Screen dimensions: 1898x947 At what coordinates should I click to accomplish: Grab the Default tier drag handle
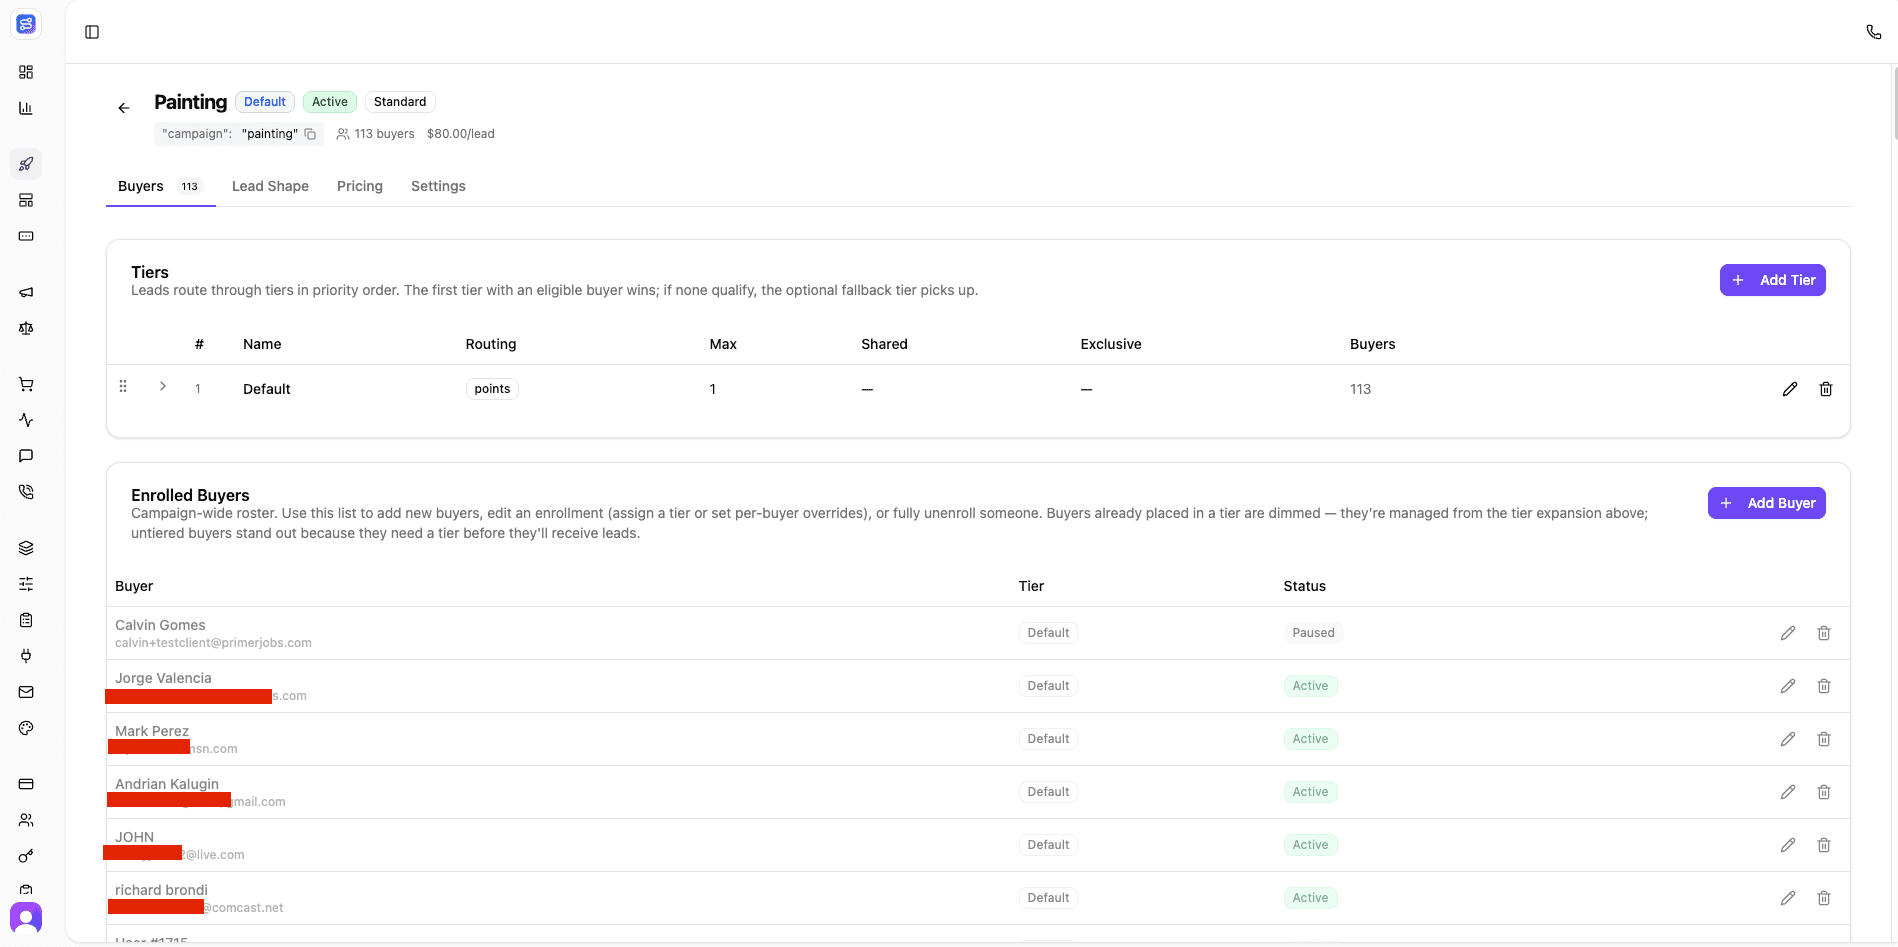123,386
